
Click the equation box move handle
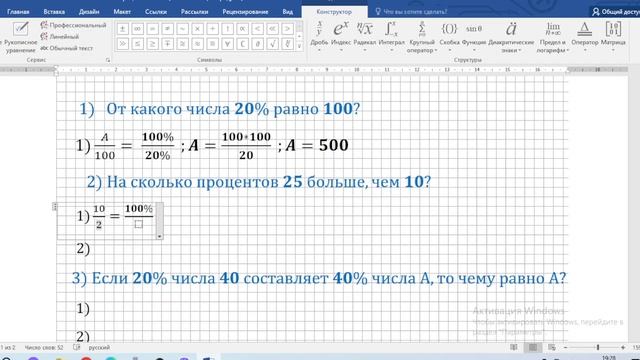coord(55,207)
